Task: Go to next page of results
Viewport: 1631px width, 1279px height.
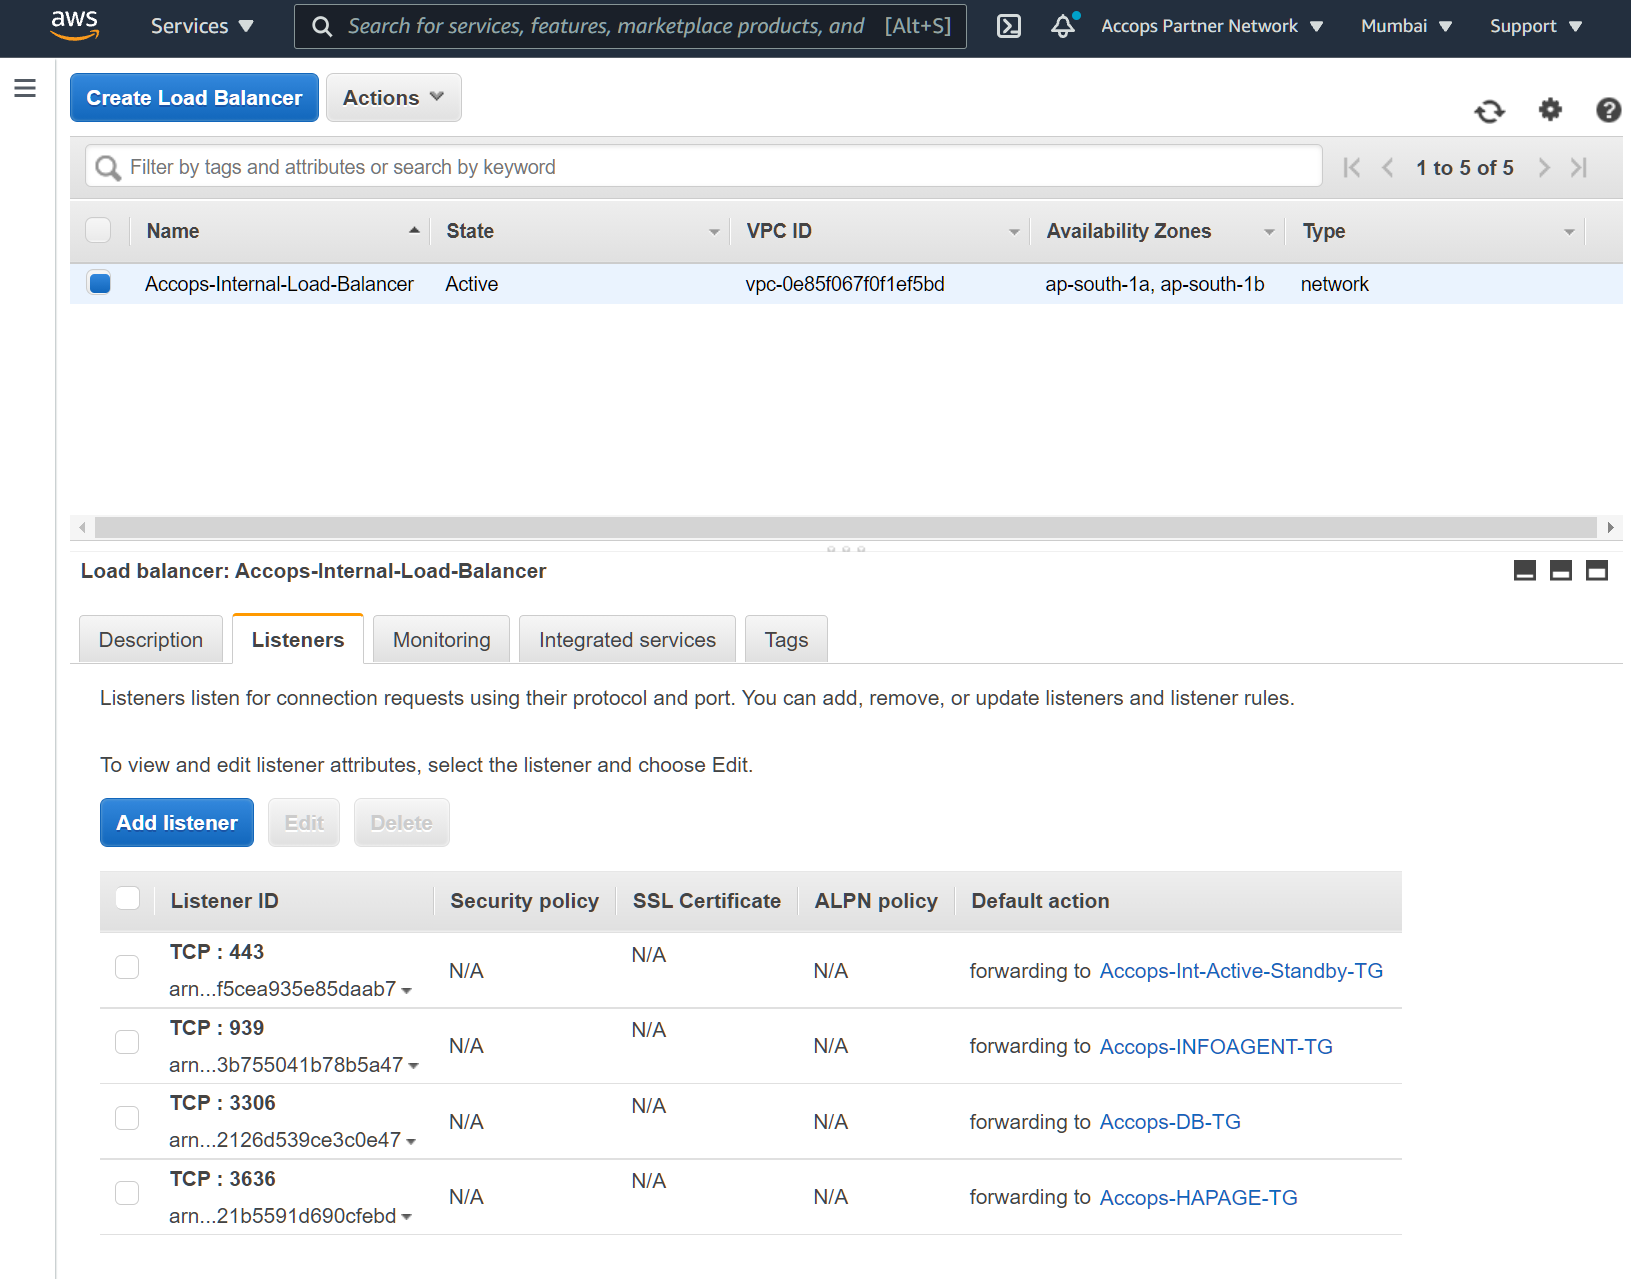Action: [x=1544, y=168]
